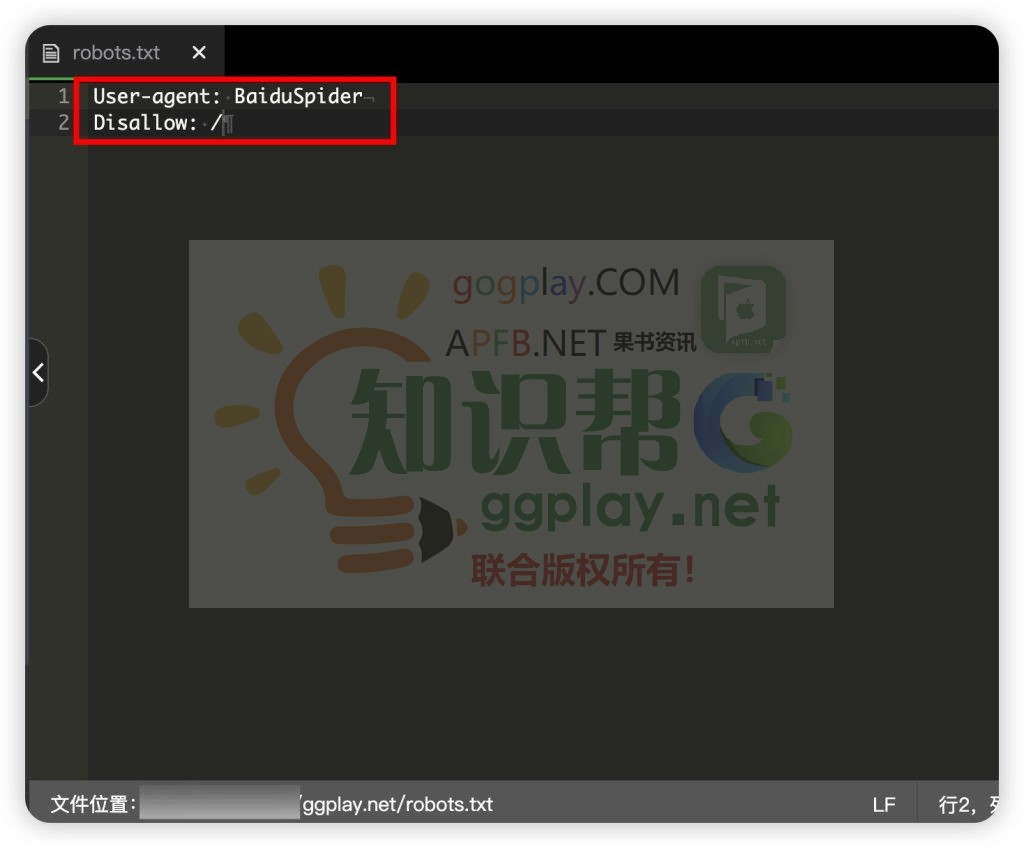Open the LF line ending selector
The height and width of the screenshot is (848, 1024).
click(x=883, y=804)
